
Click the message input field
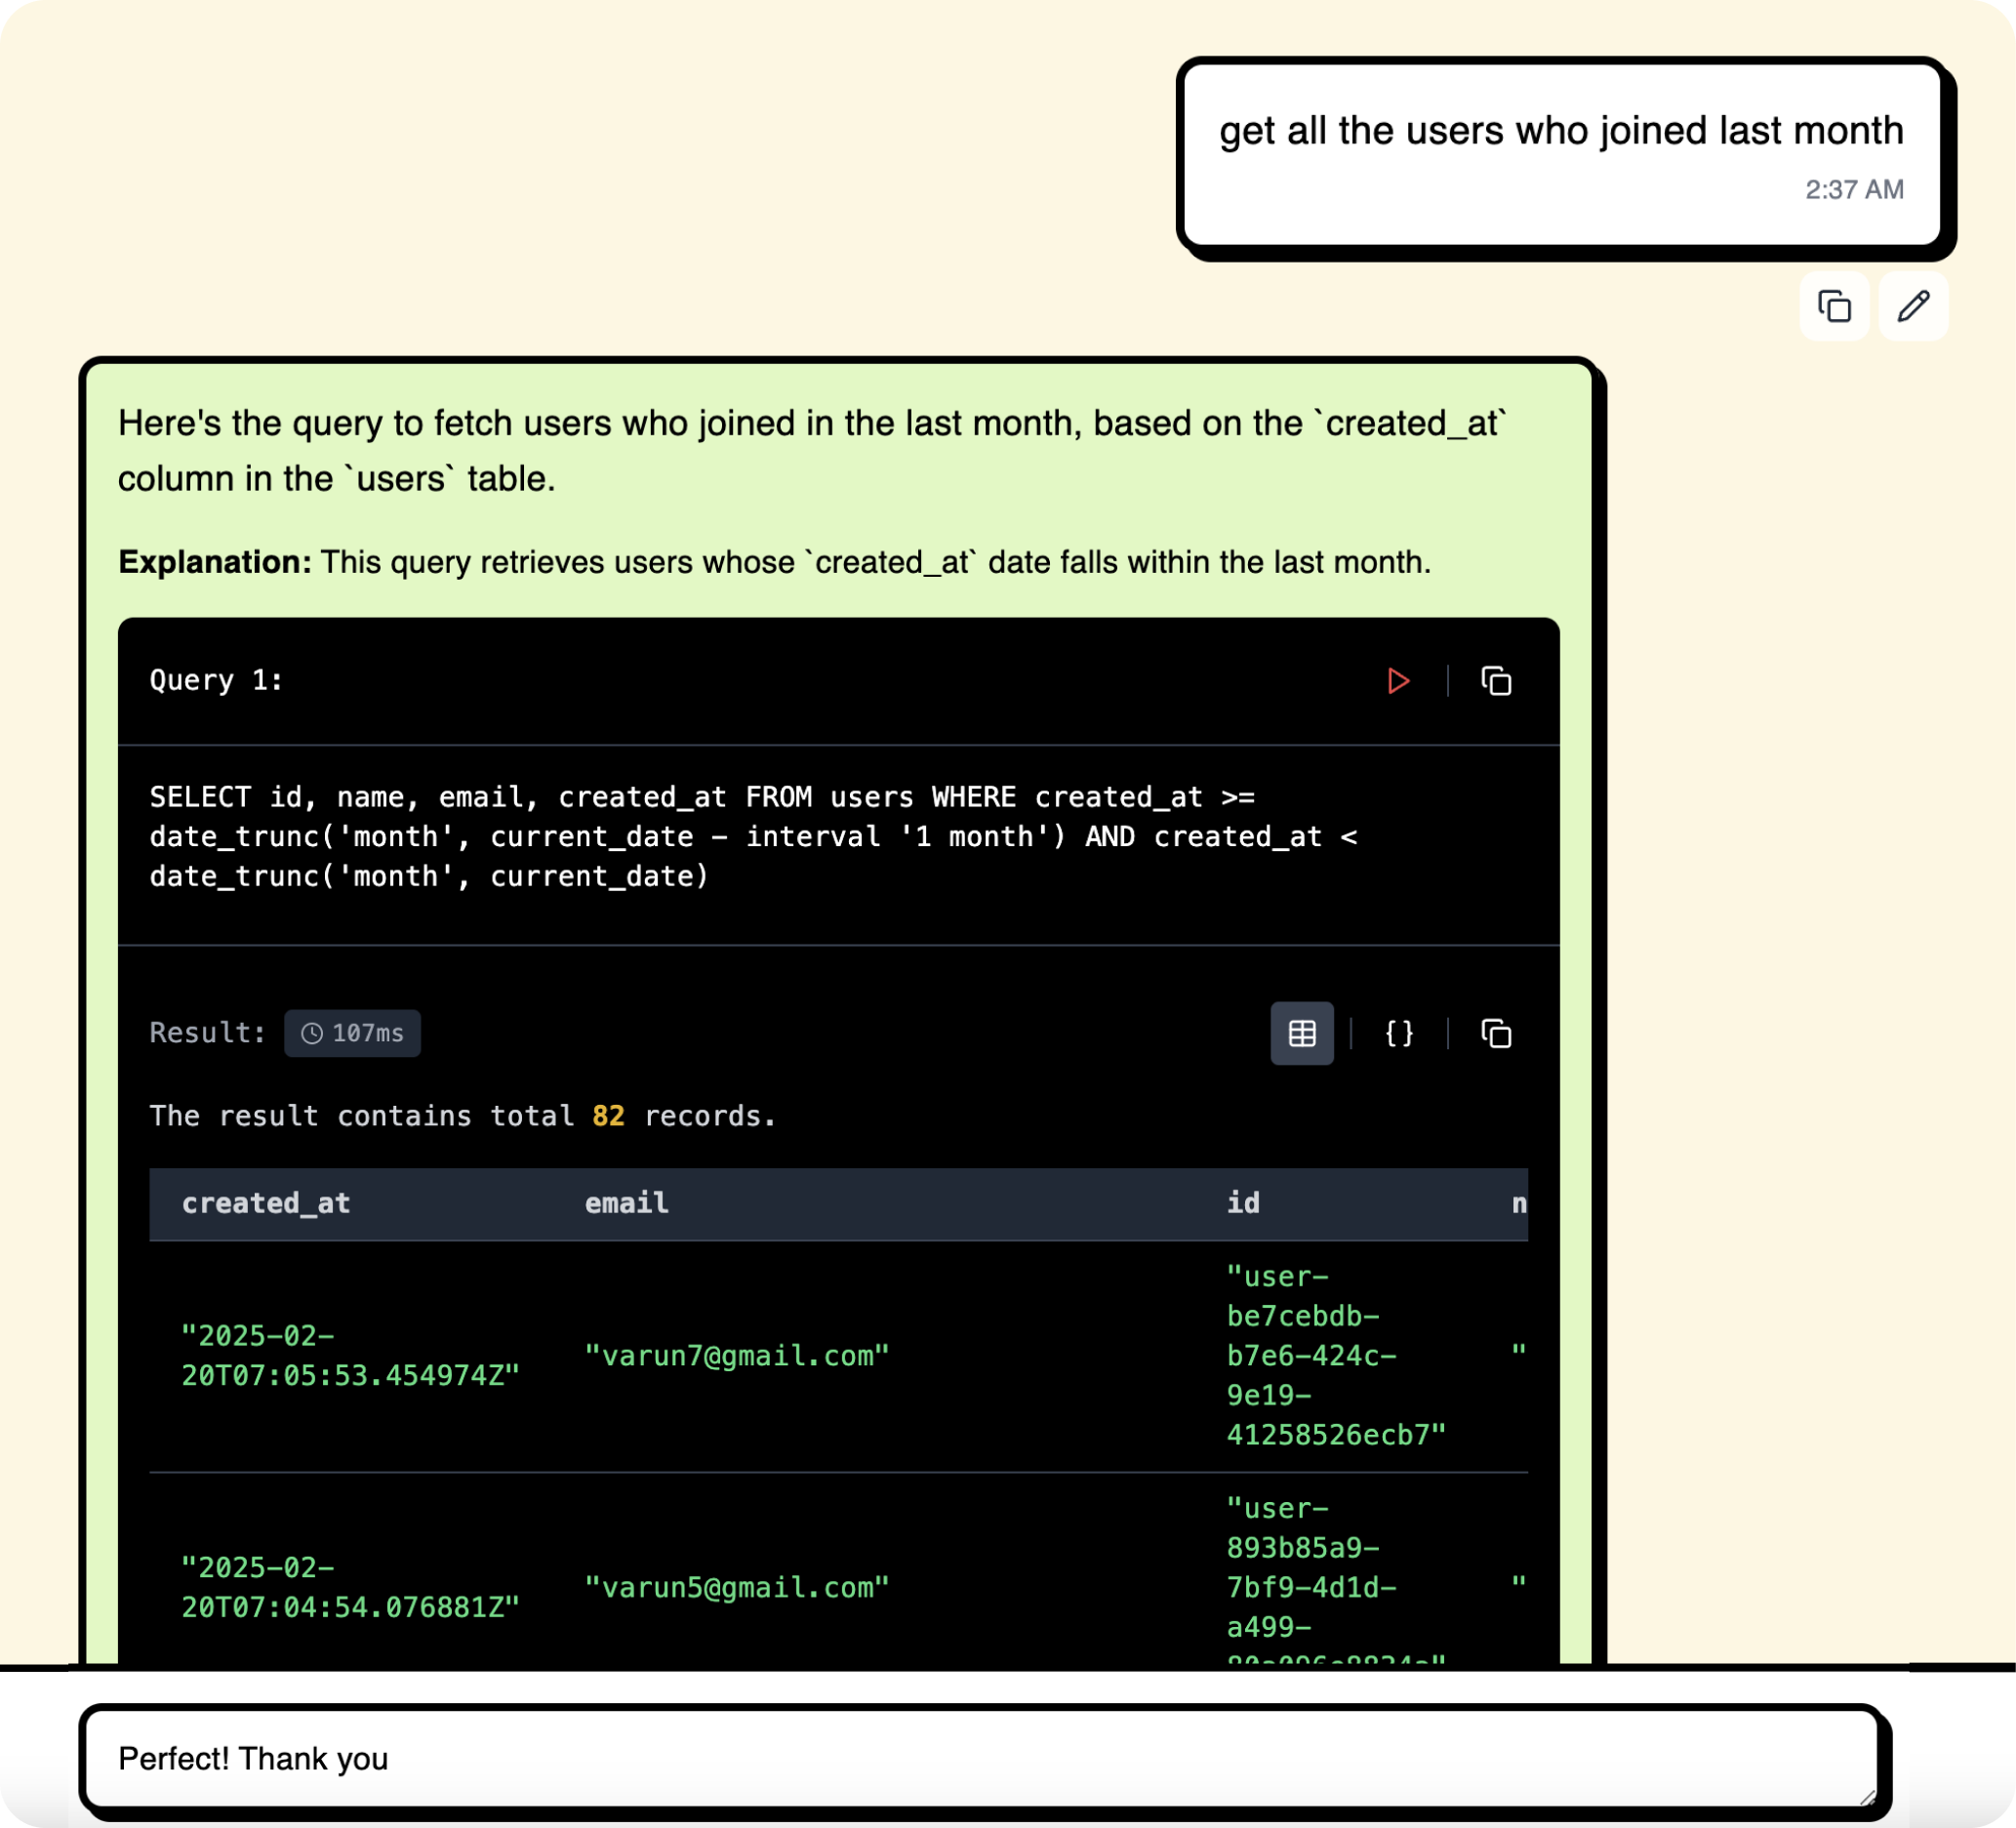[x=982, y=1758]
